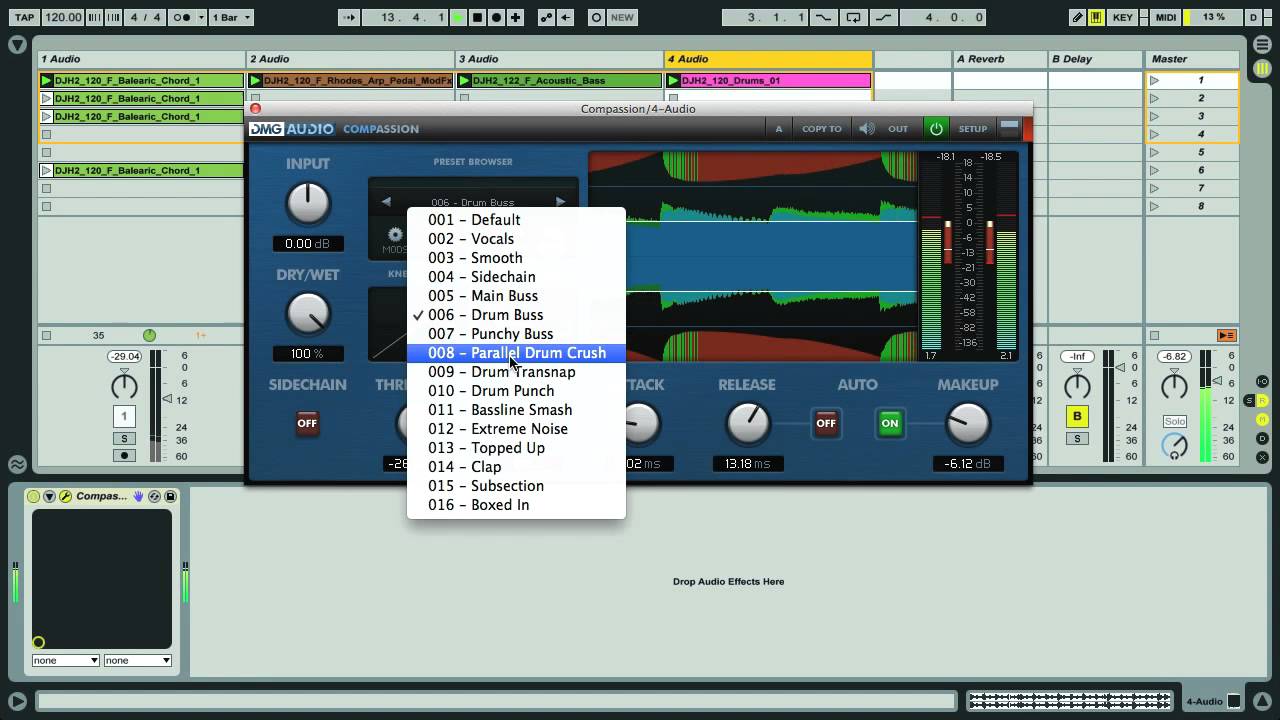Click the transport play button
1280x720 pixels.
pyautogui.click(x=458, y=17)
